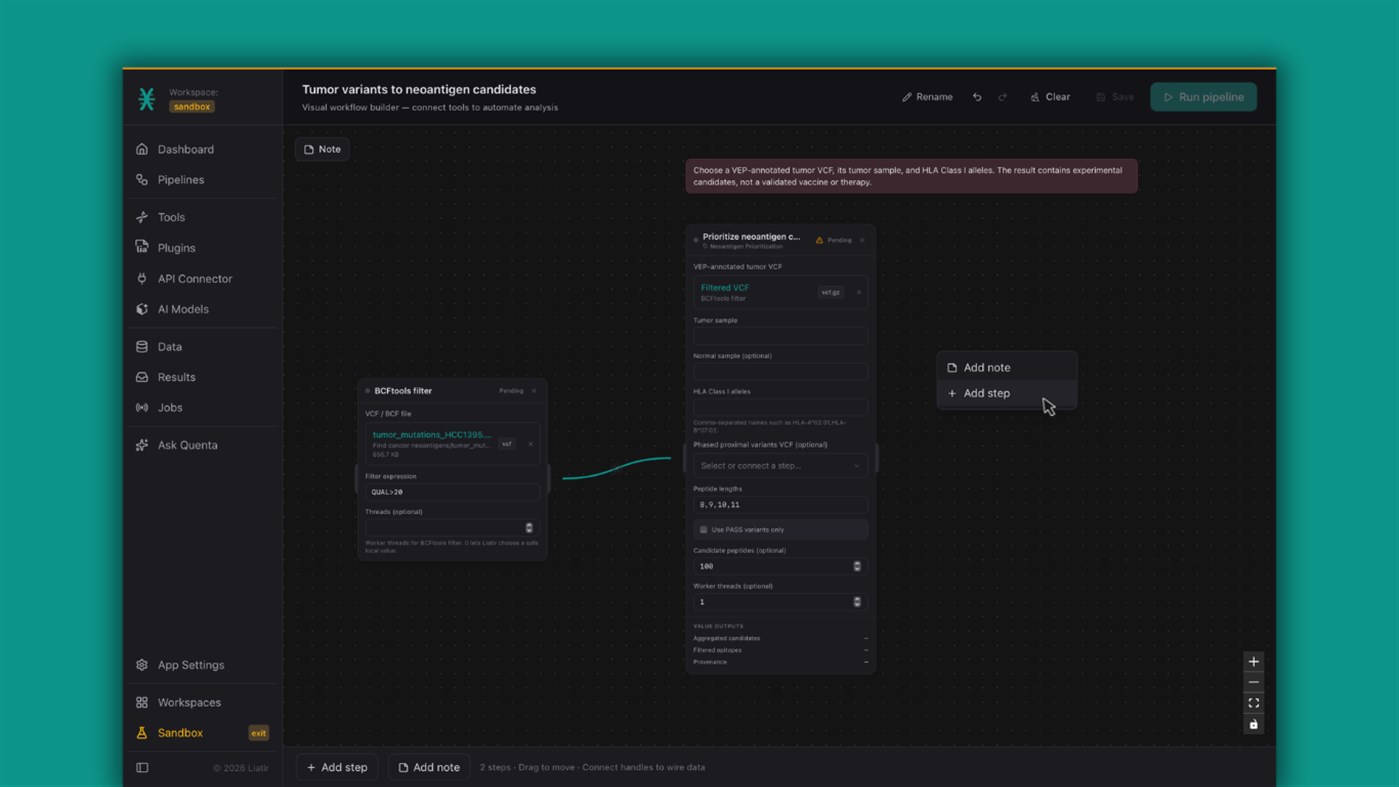This screenshot has width=1399, height=787.
Task: Choose Add note in context menu
Action: (1007, 368)
